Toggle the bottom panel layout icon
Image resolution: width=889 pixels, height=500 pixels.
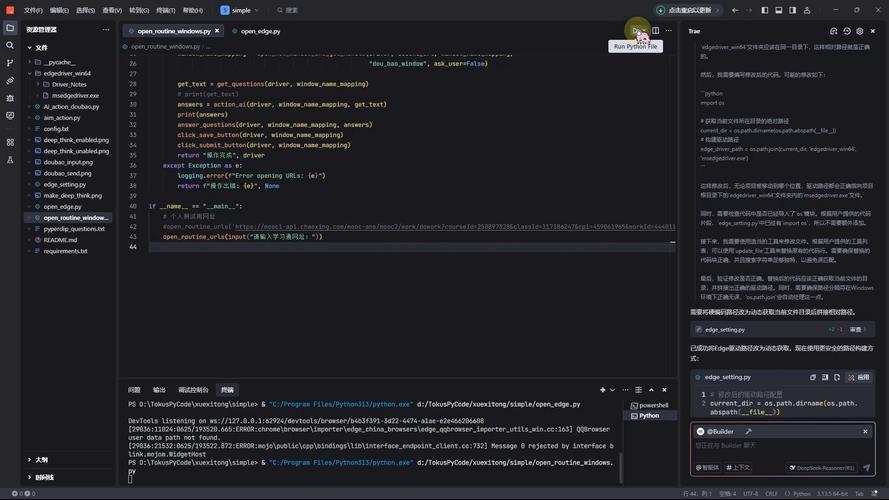point(778,10)
